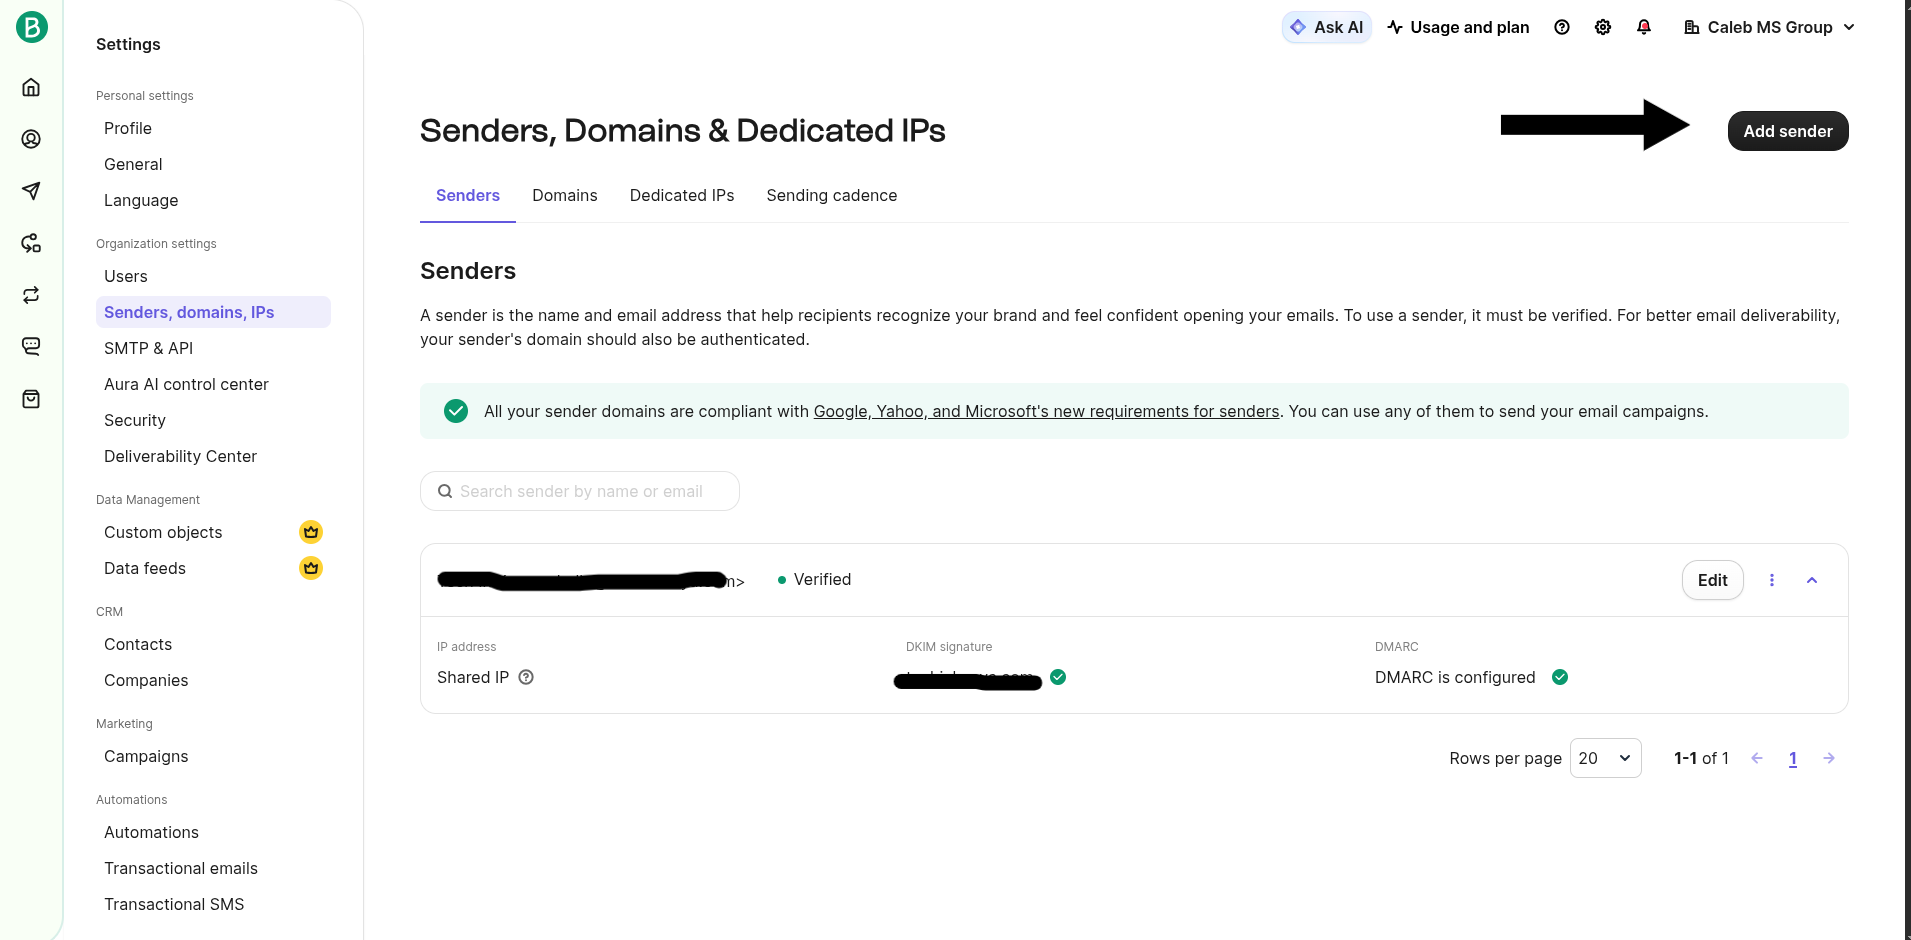Collapse the sender details chevron
The width and height of the screenshot is (1911, 940).
1812,580
